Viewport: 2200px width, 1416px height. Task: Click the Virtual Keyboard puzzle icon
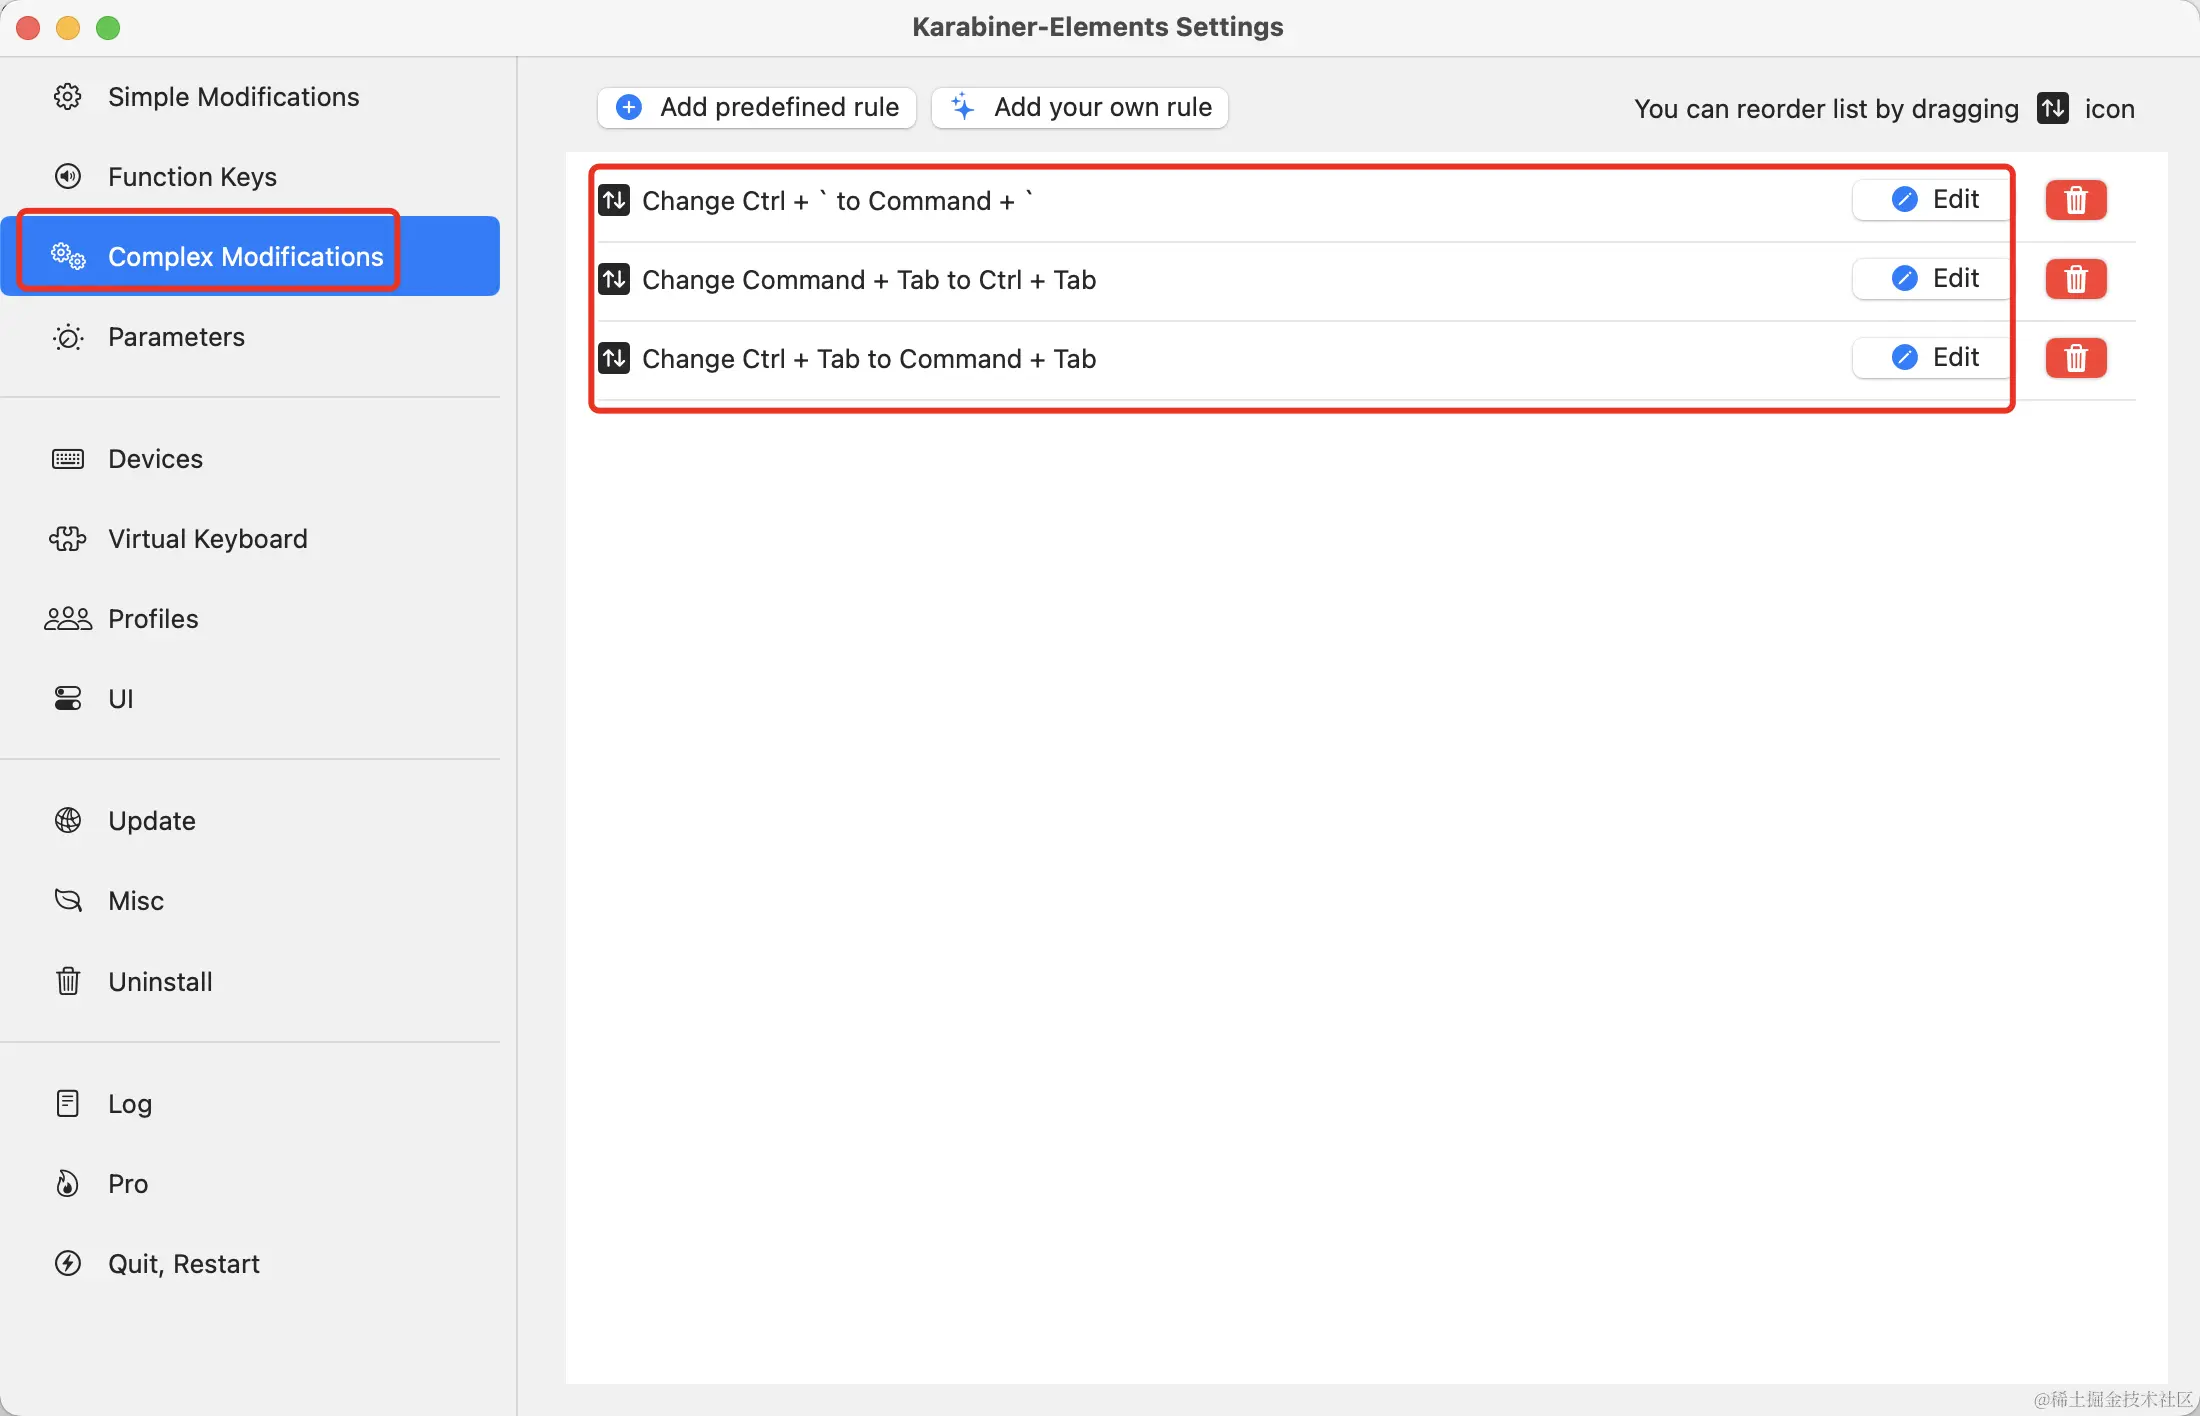tap(67, 539)
